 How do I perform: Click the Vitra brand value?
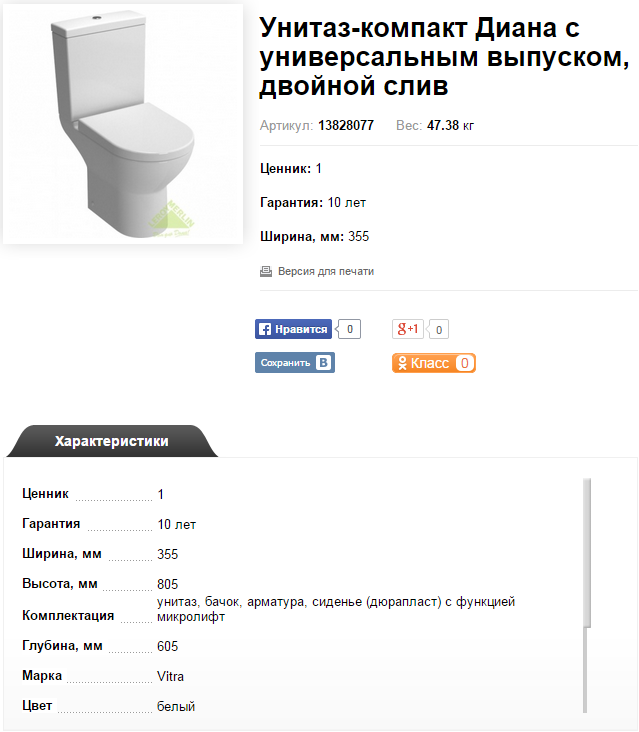click(170, 676)
